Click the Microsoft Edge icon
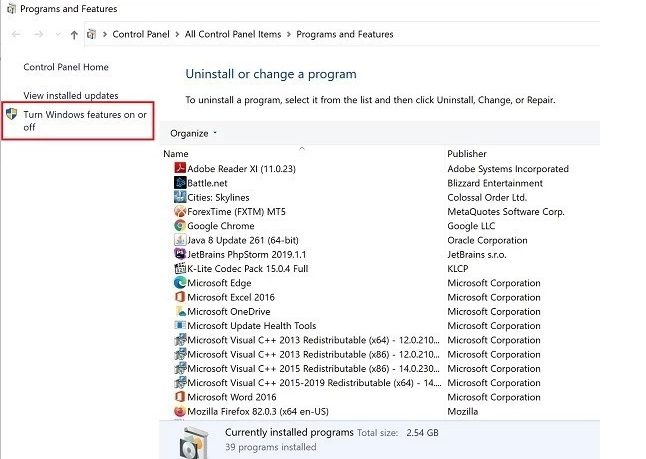 (x=180, y=283)
